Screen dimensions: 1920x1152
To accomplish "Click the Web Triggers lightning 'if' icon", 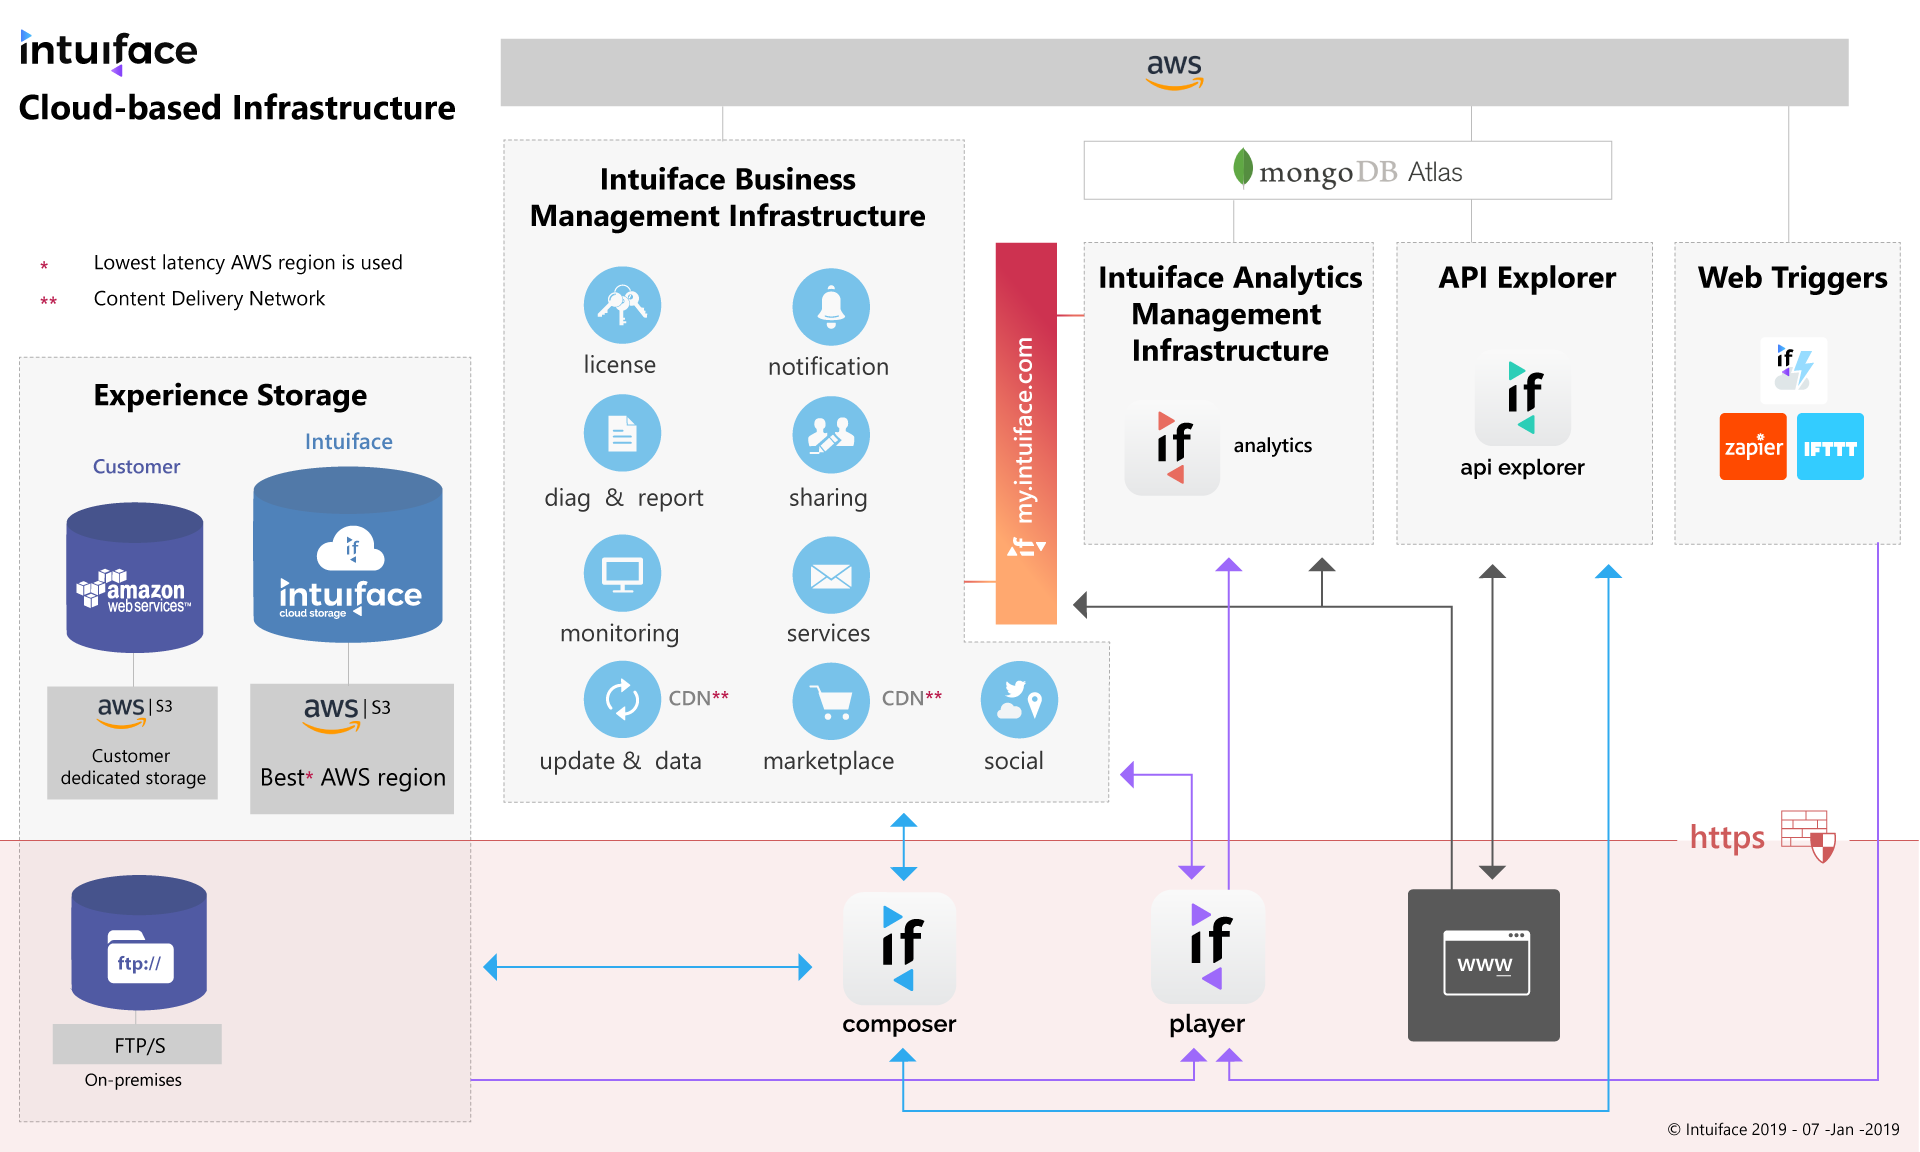I will 1794,369.
